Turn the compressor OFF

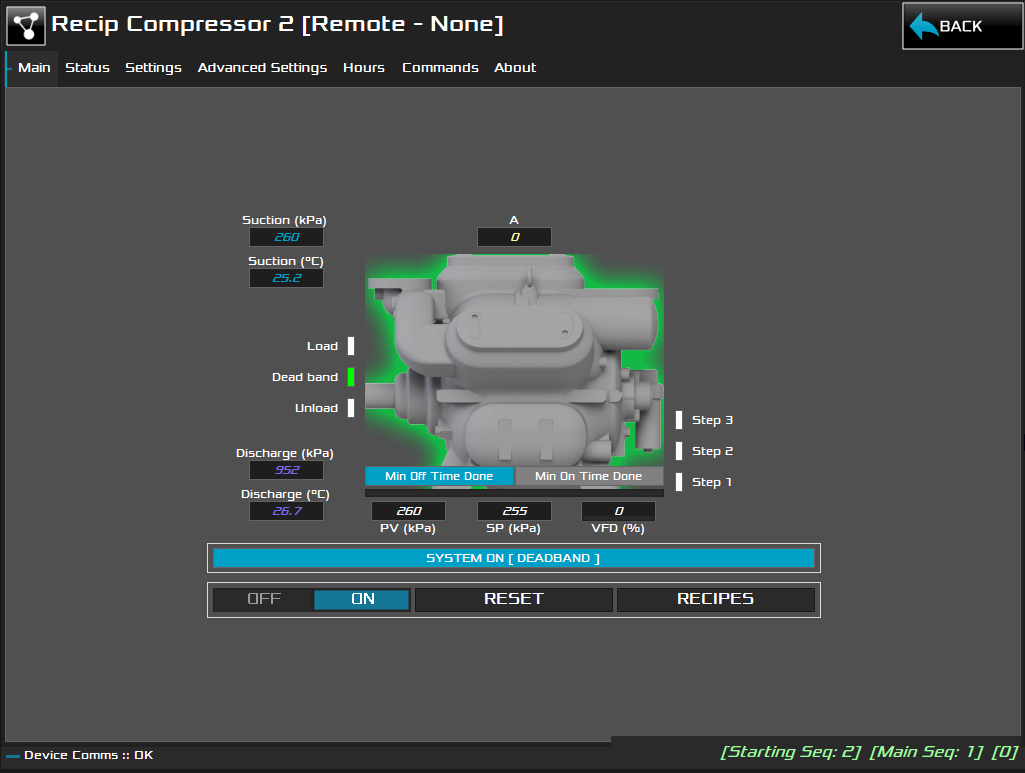tap(263, 599)
